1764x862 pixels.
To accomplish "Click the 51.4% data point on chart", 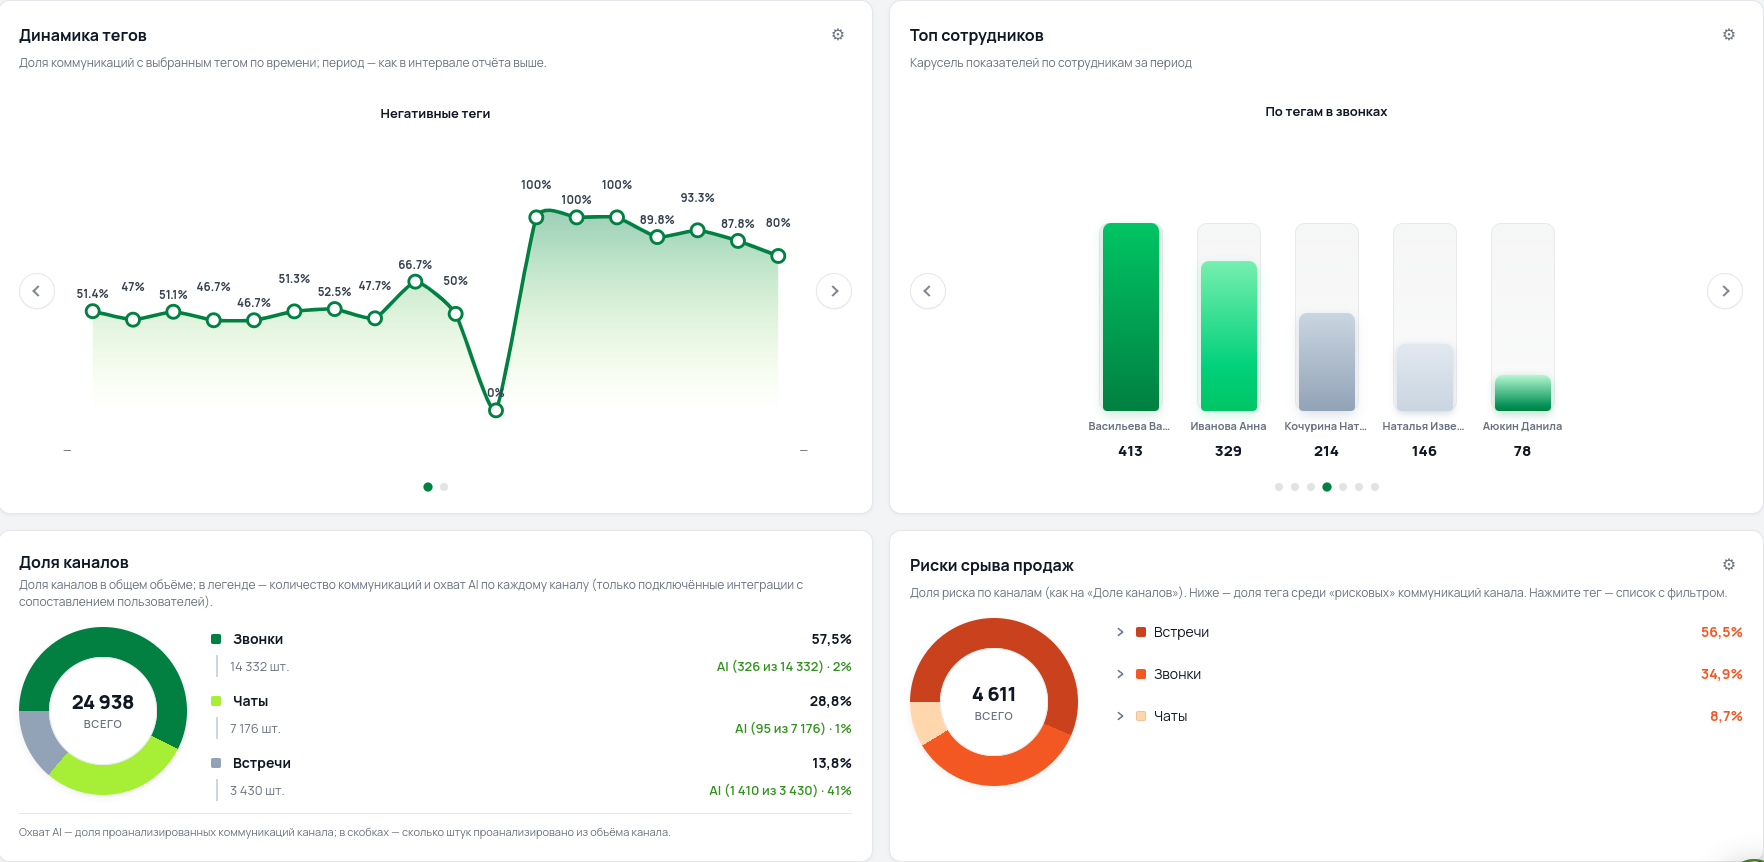I will 93,311.
